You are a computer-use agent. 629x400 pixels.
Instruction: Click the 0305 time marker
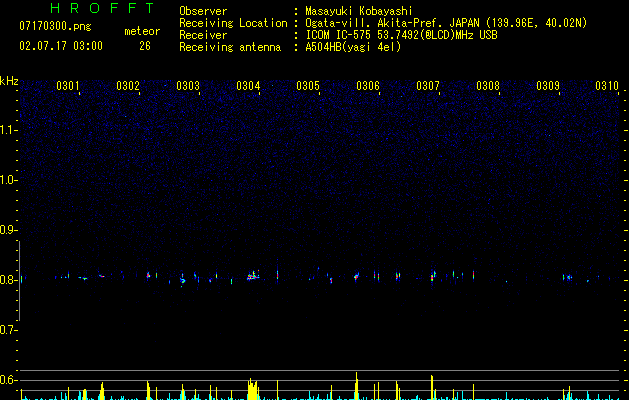308,86
